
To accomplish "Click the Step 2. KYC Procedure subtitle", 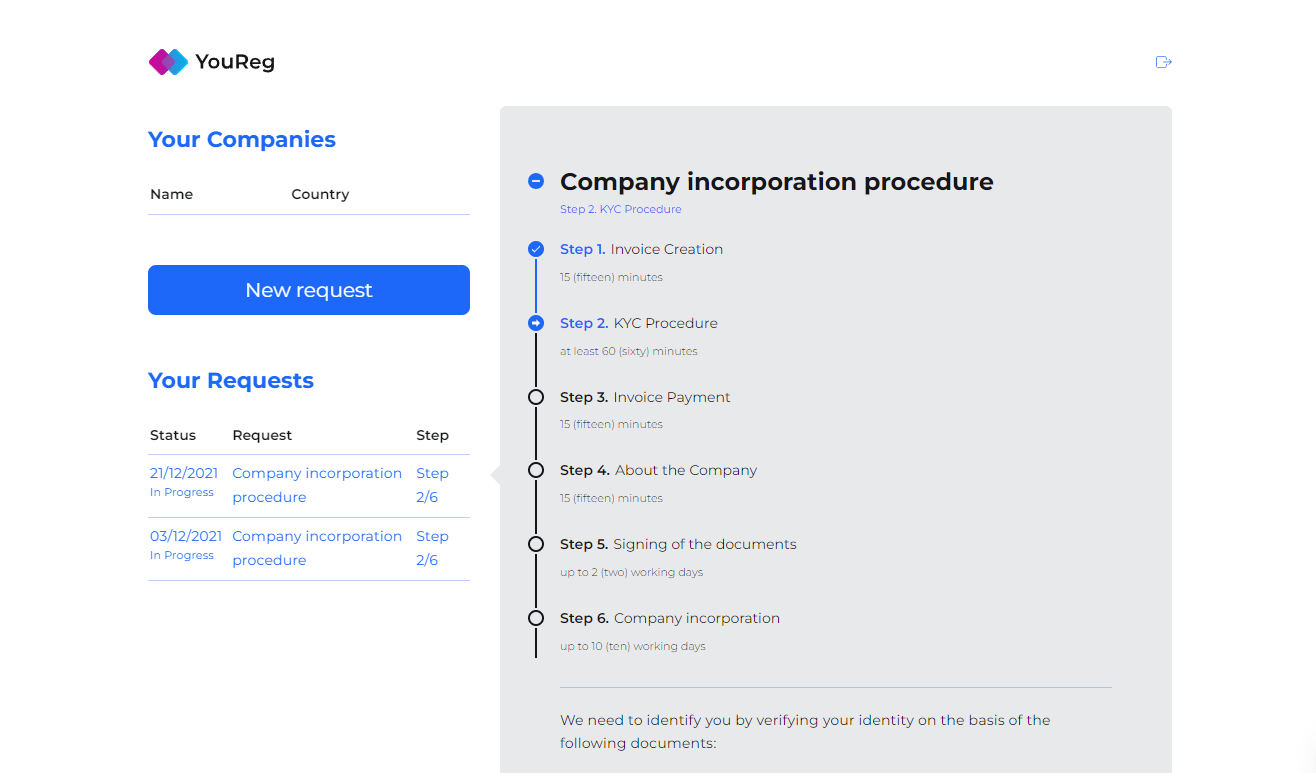I will (620, 210).
